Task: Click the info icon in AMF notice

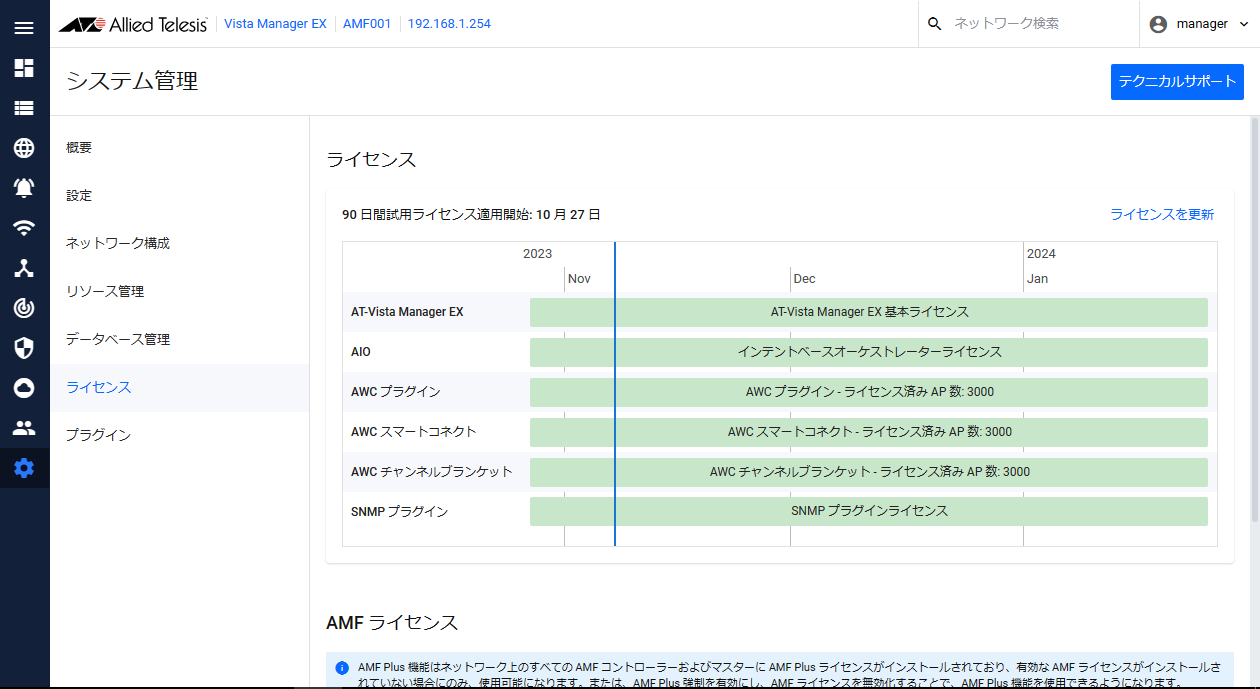Action: tap(342, 667)
